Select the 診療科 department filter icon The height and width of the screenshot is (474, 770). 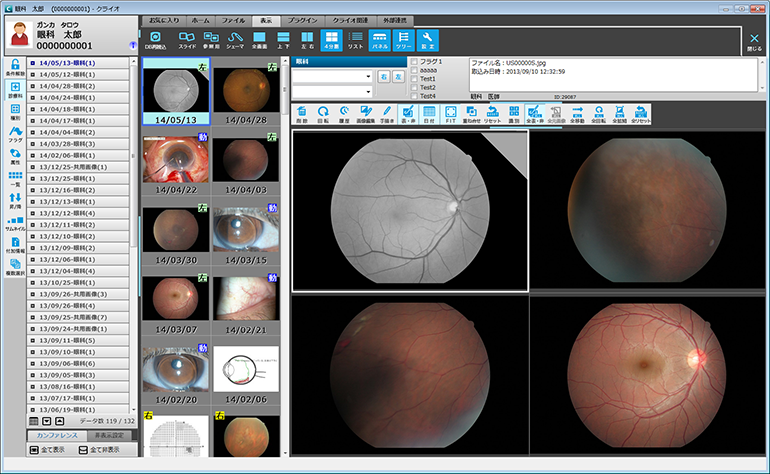click(15, 90)
